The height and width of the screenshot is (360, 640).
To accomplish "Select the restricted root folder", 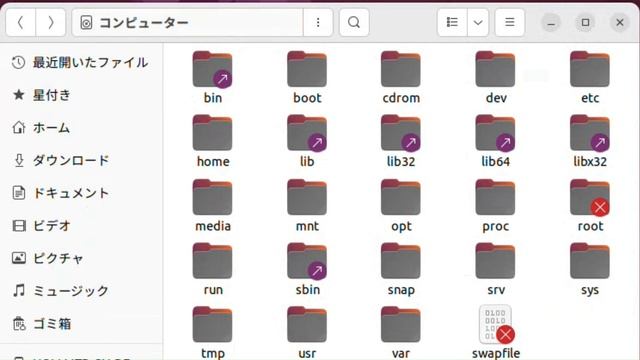I will click(x=590, y=198).
